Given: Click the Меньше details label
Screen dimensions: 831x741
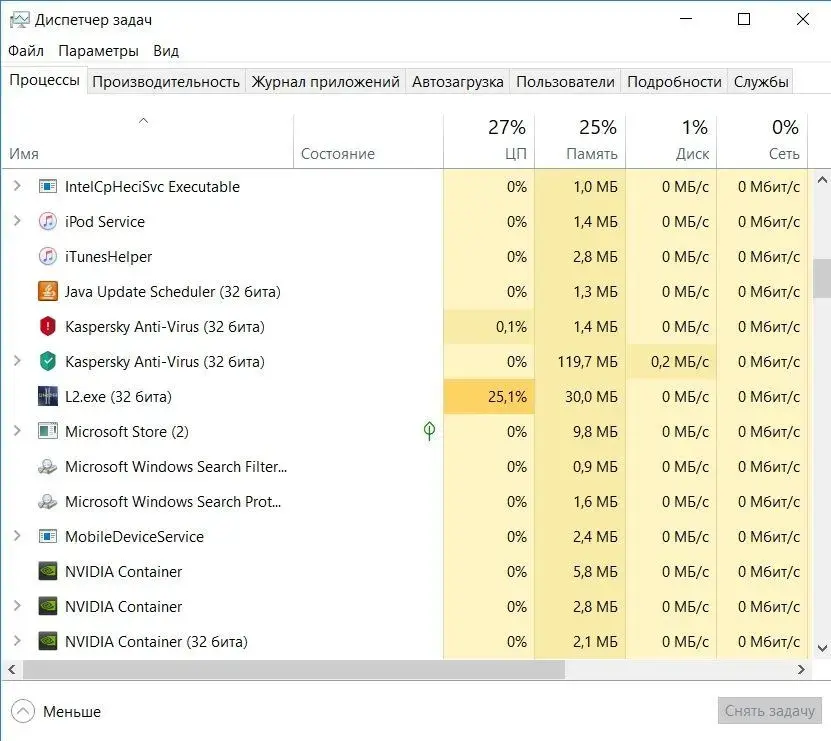Looking at the screenshot, I should [x=72, y=712].
